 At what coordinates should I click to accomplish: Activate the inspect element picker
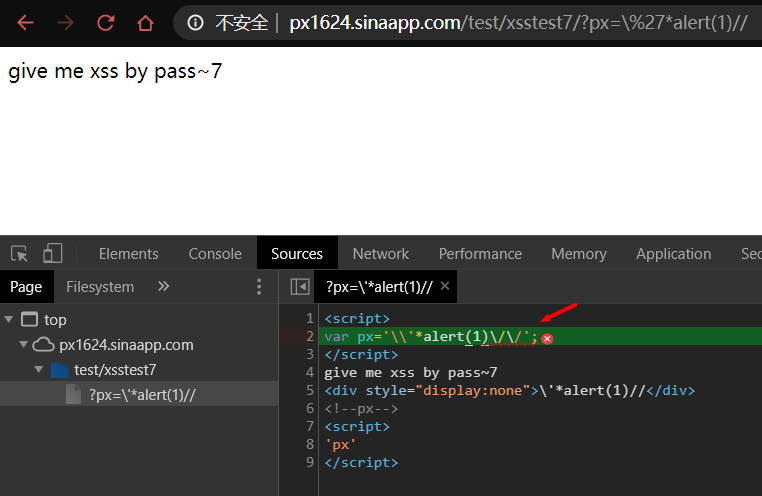(x=20, y=253)
